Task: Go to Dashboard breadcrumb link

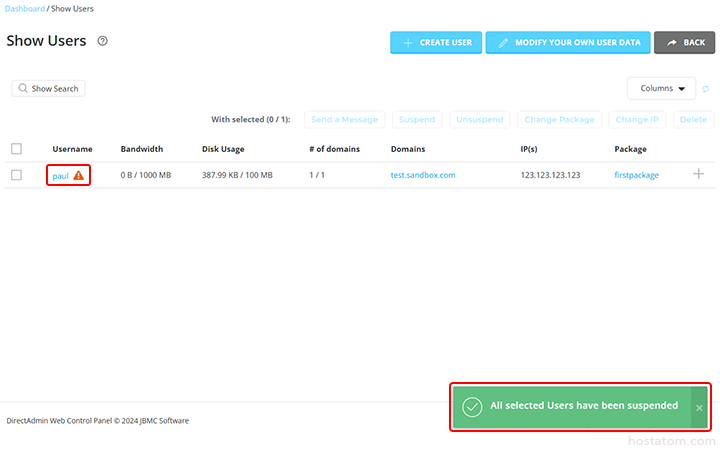Action: click(25, 8)
